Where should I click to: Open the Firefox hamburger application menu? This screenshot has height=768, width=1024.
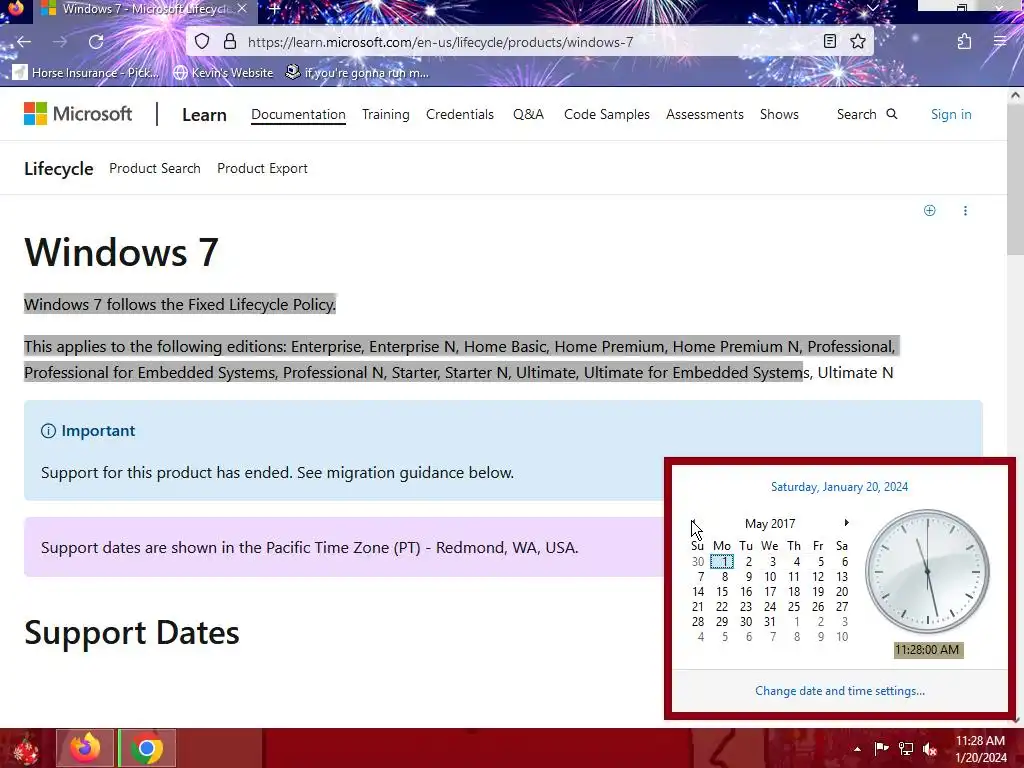1000,42
